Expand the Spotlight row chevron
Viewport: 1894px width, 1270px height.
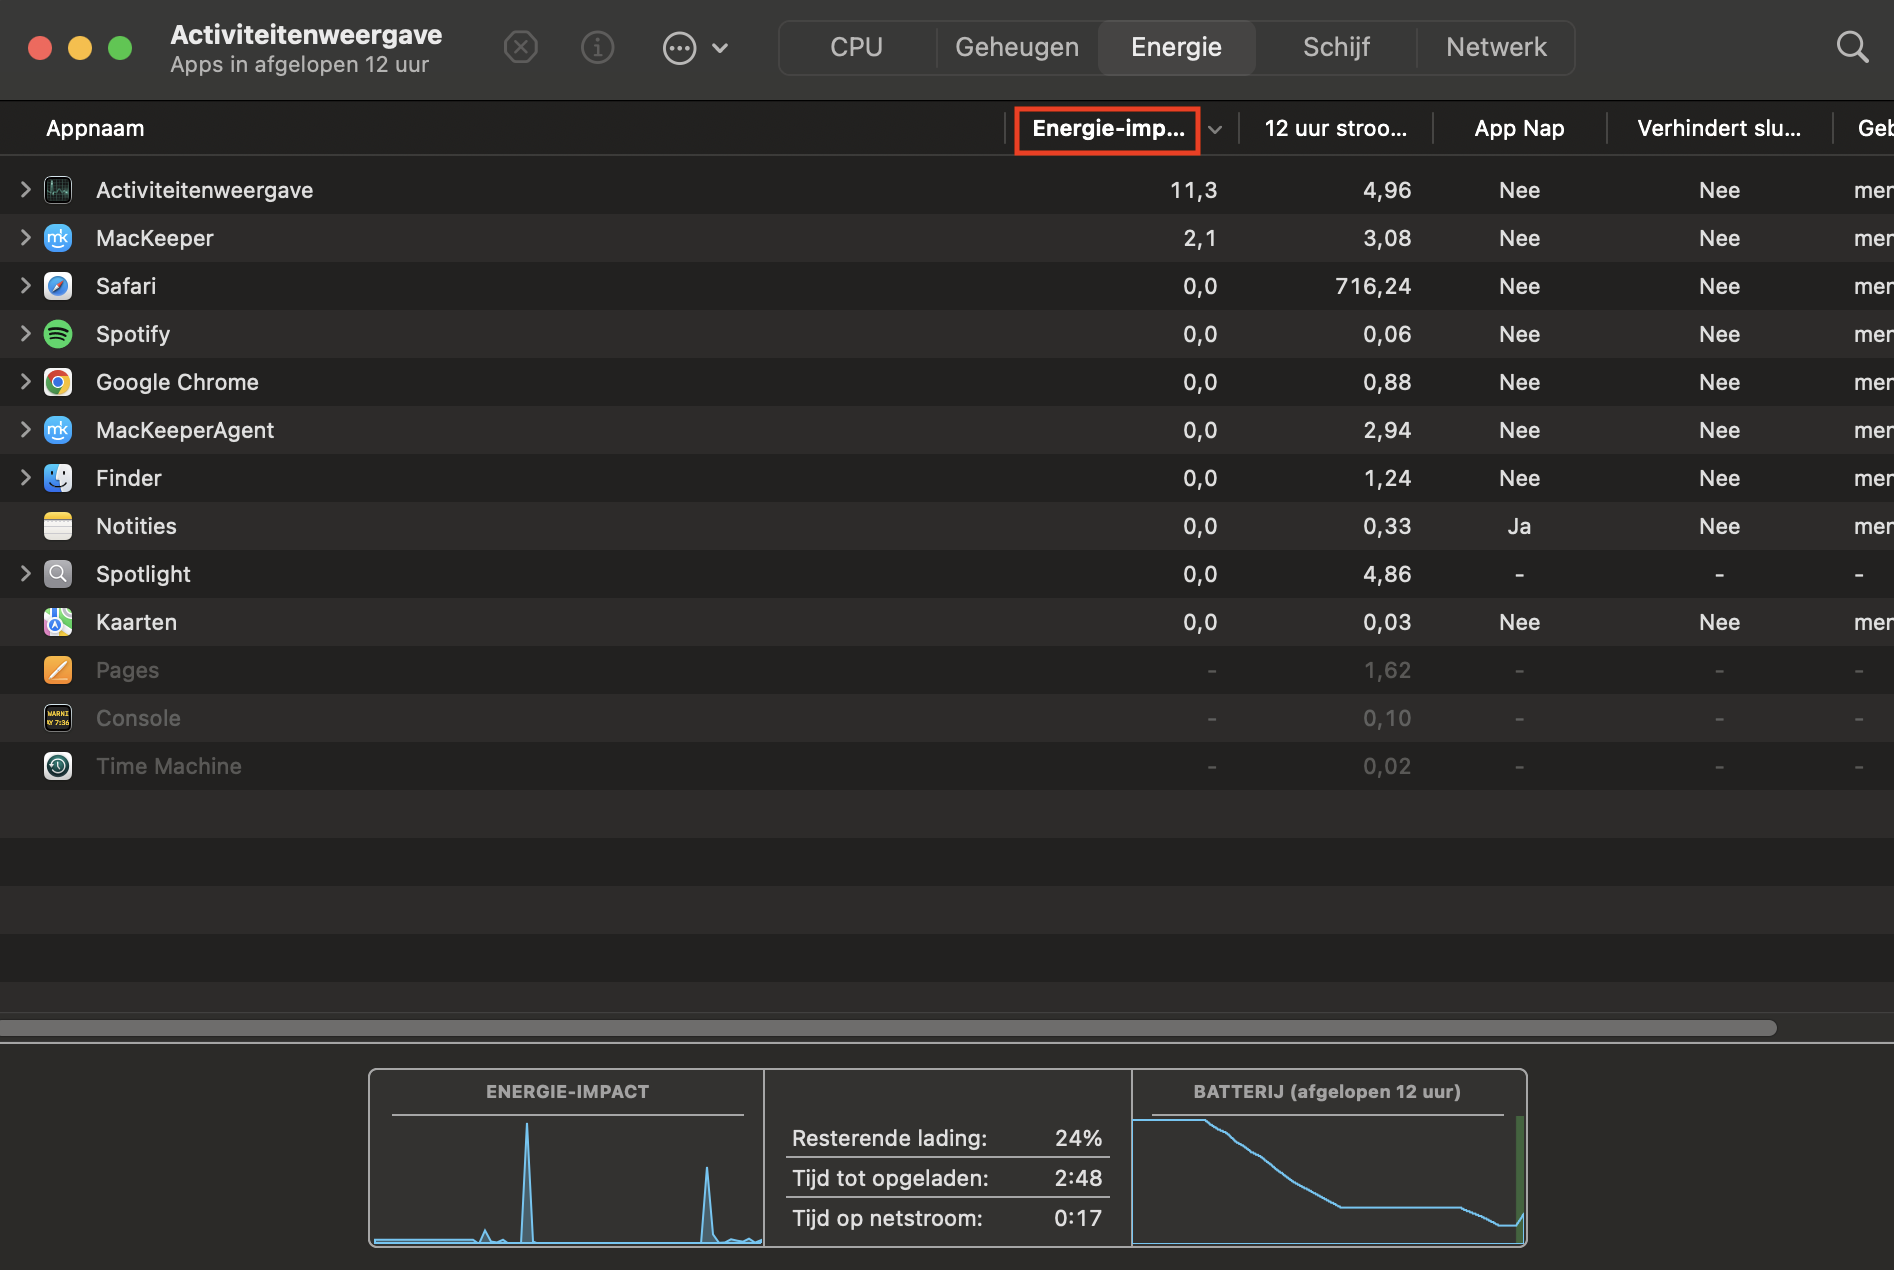tap(26, 574)
